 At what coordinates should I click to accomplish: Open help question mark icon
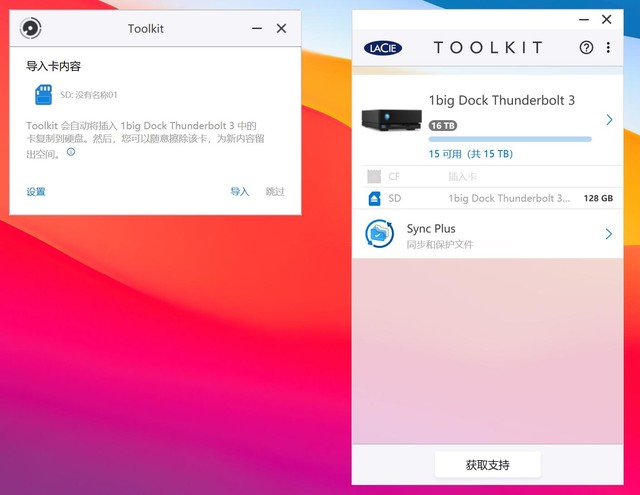click(x=587, y=48)
